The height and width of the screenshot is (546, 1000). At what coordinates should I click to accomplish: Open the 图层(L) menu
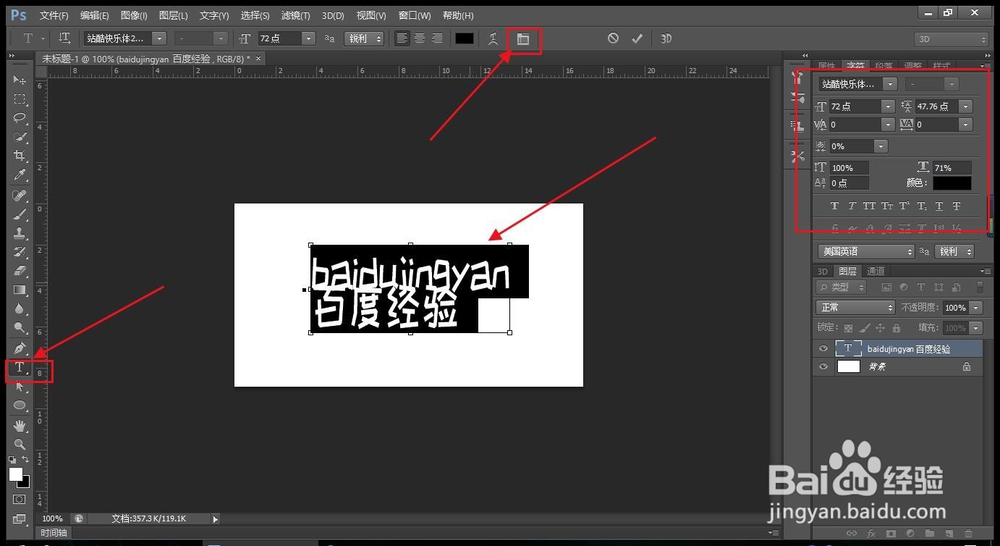click(x=173, y=15)
